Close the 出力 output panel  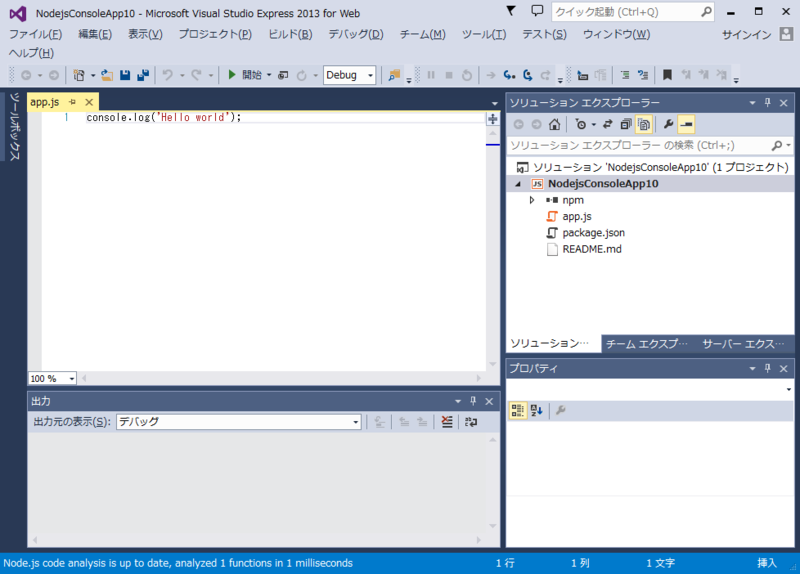(x=489, y=402)
